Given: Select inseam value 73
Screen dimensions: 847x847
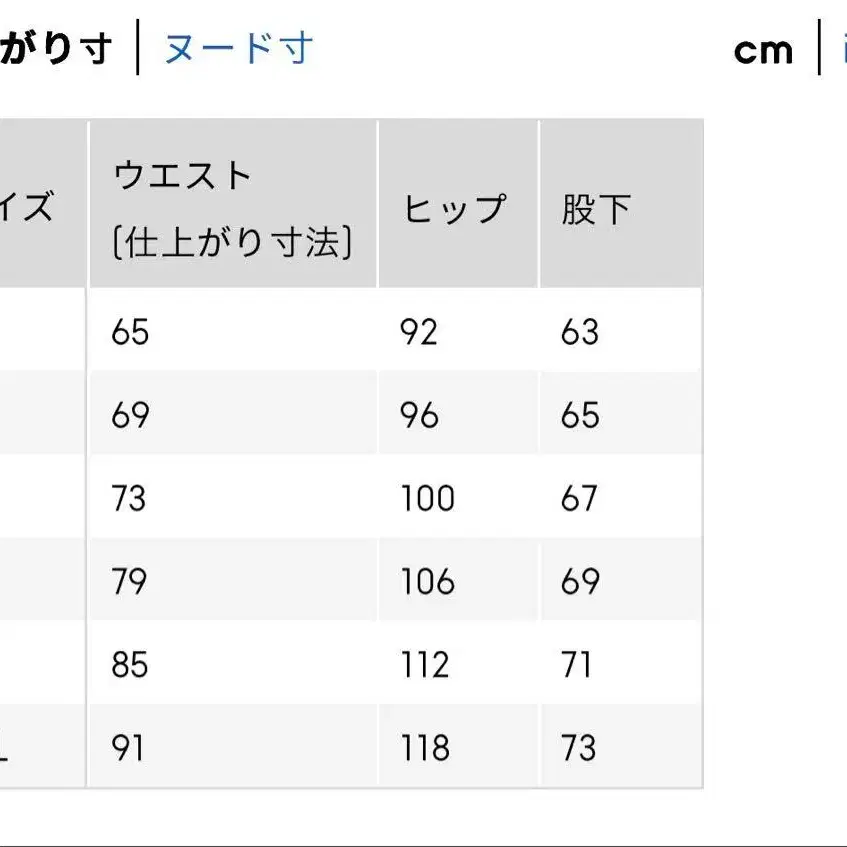Looking at the screenshot, I should (580, 747).
